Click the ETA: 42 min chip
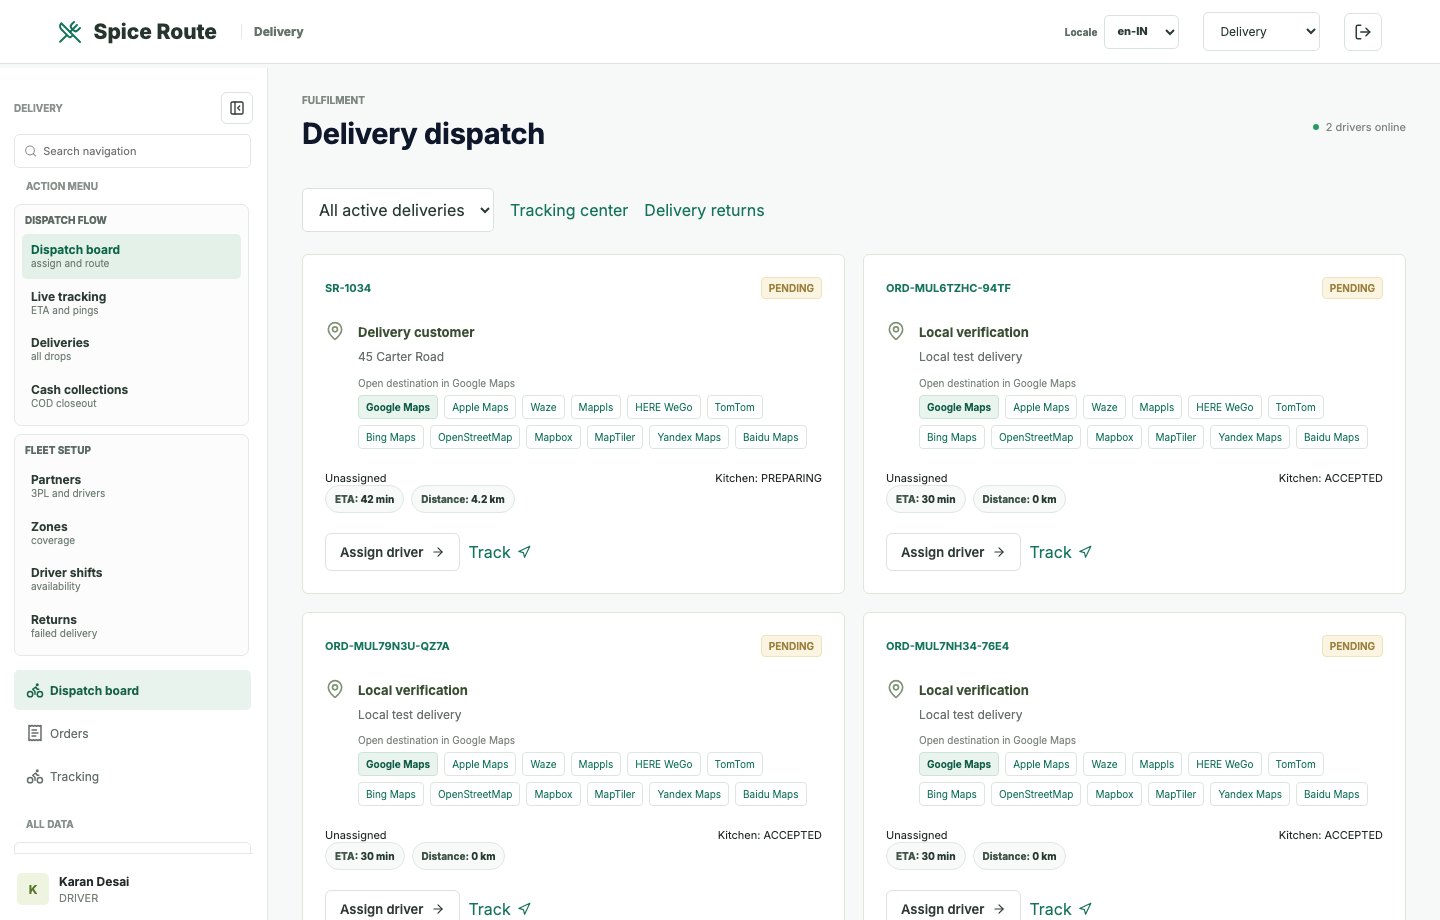Viewport: 1440px width, 920px height. [365, 499]
